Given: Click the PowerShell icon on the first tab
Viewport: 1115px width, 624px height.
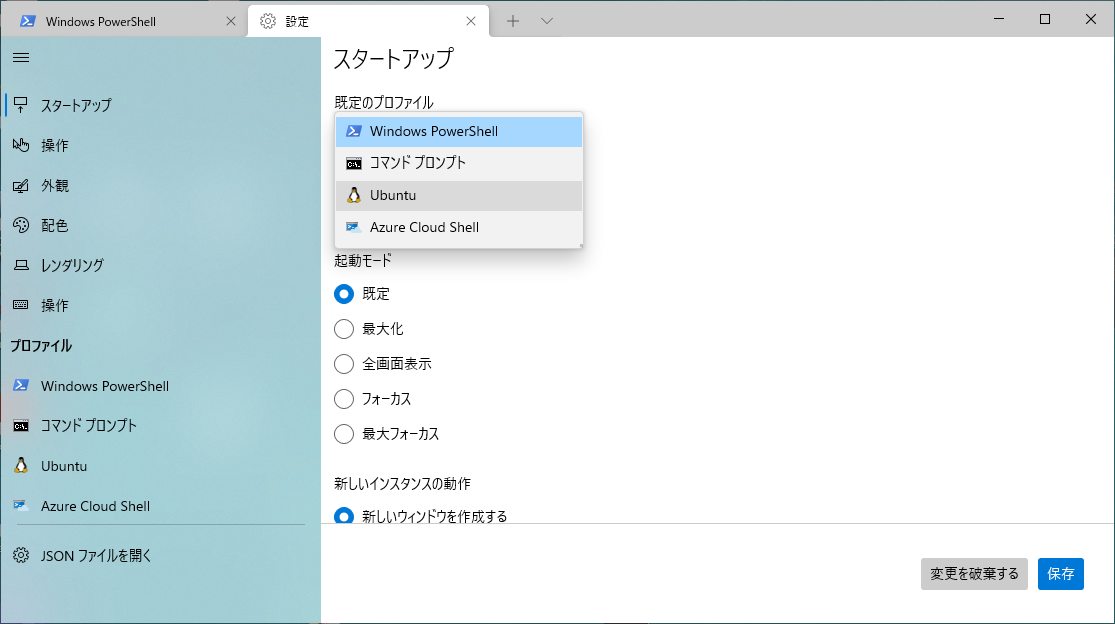Looking at the screenshot, I should tap(28, 21).
